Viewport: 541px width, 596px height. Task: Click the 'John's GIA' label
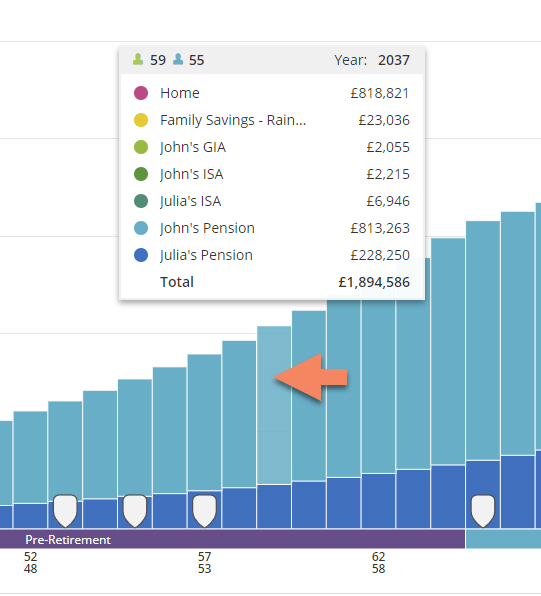click(x=193, y=147)
